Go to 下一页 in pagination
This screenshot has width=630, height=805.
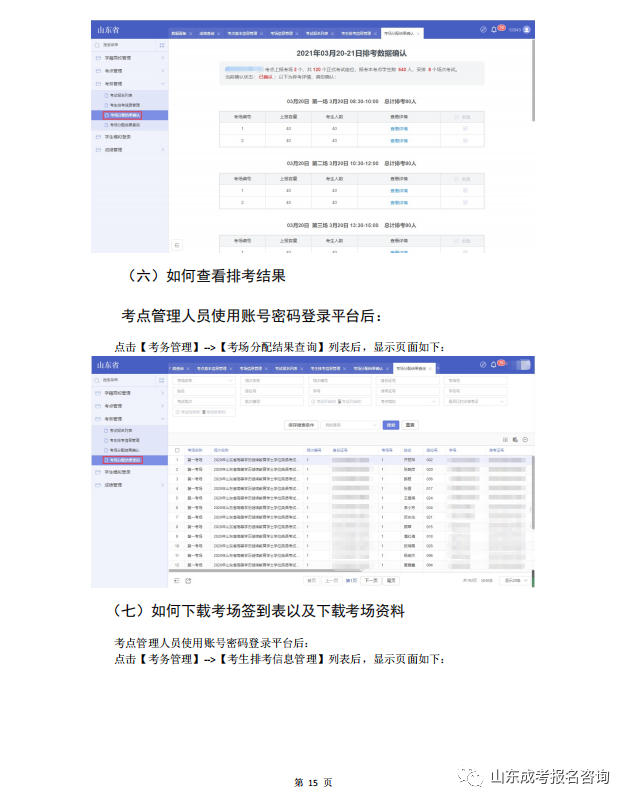371,580
